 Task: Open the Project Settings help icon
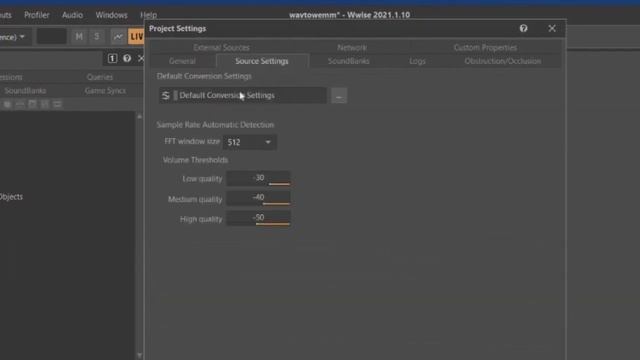coord(523,28)
